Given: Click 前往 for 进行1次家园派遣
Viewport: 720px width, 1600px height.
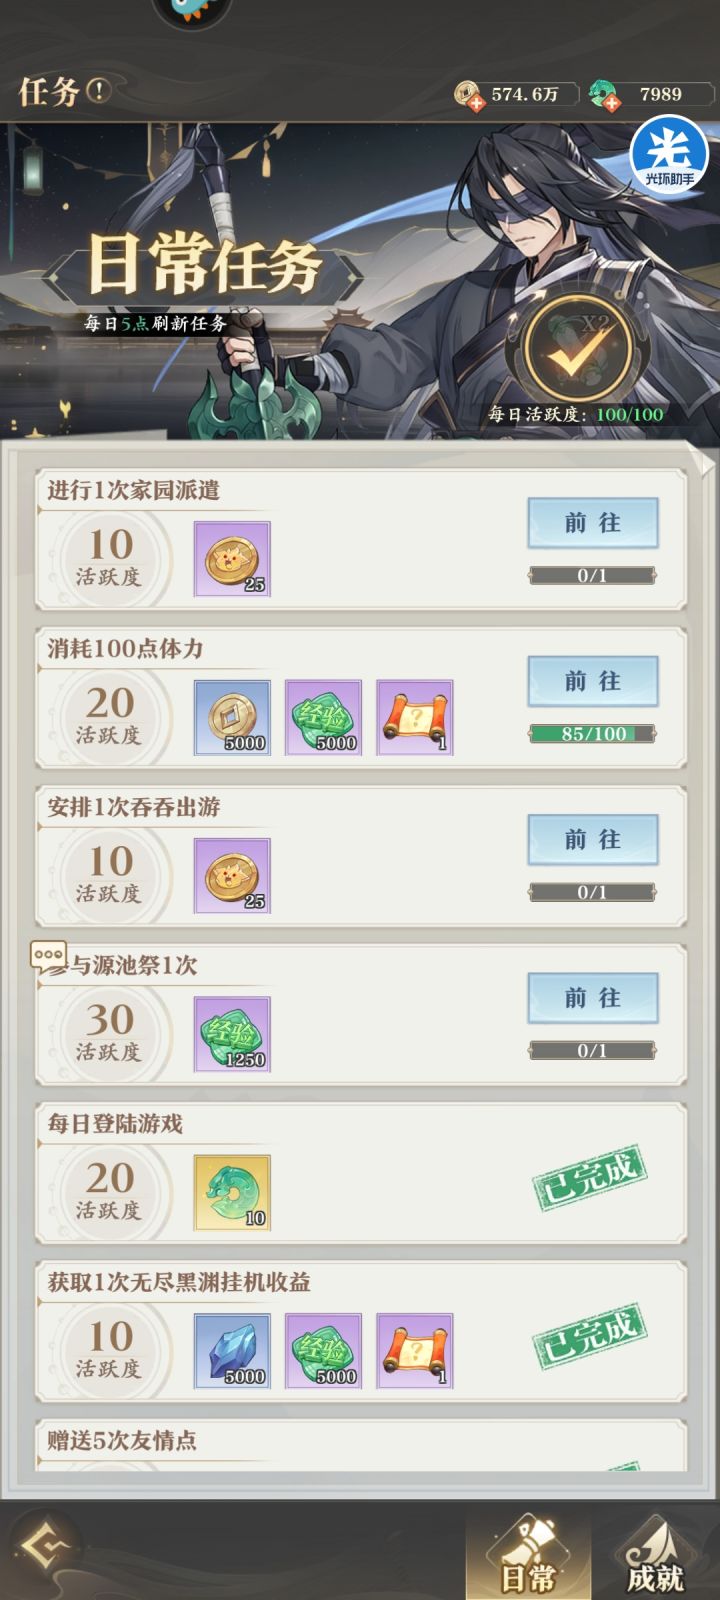Looking at the screenshot, I should pyautogui.click(x=593, y=523).
